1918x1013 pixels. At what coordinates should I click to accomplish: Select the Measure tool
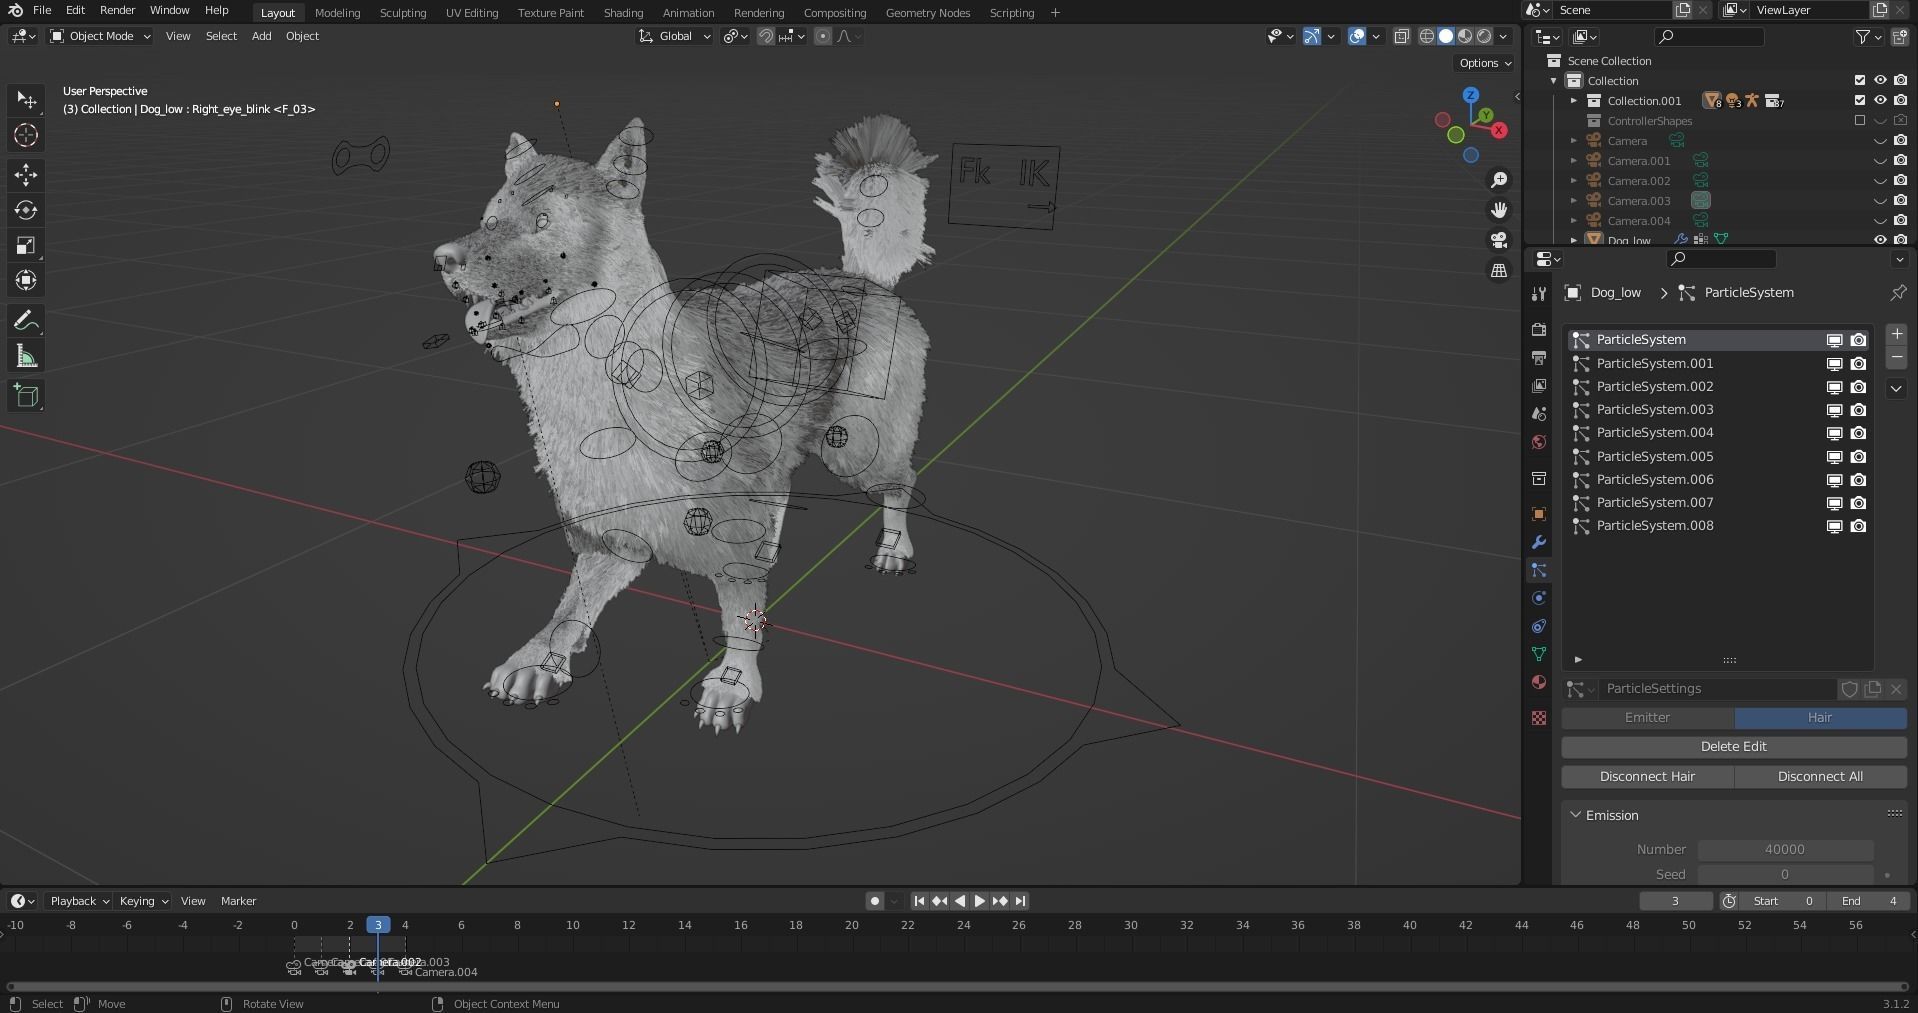(26, 357)
